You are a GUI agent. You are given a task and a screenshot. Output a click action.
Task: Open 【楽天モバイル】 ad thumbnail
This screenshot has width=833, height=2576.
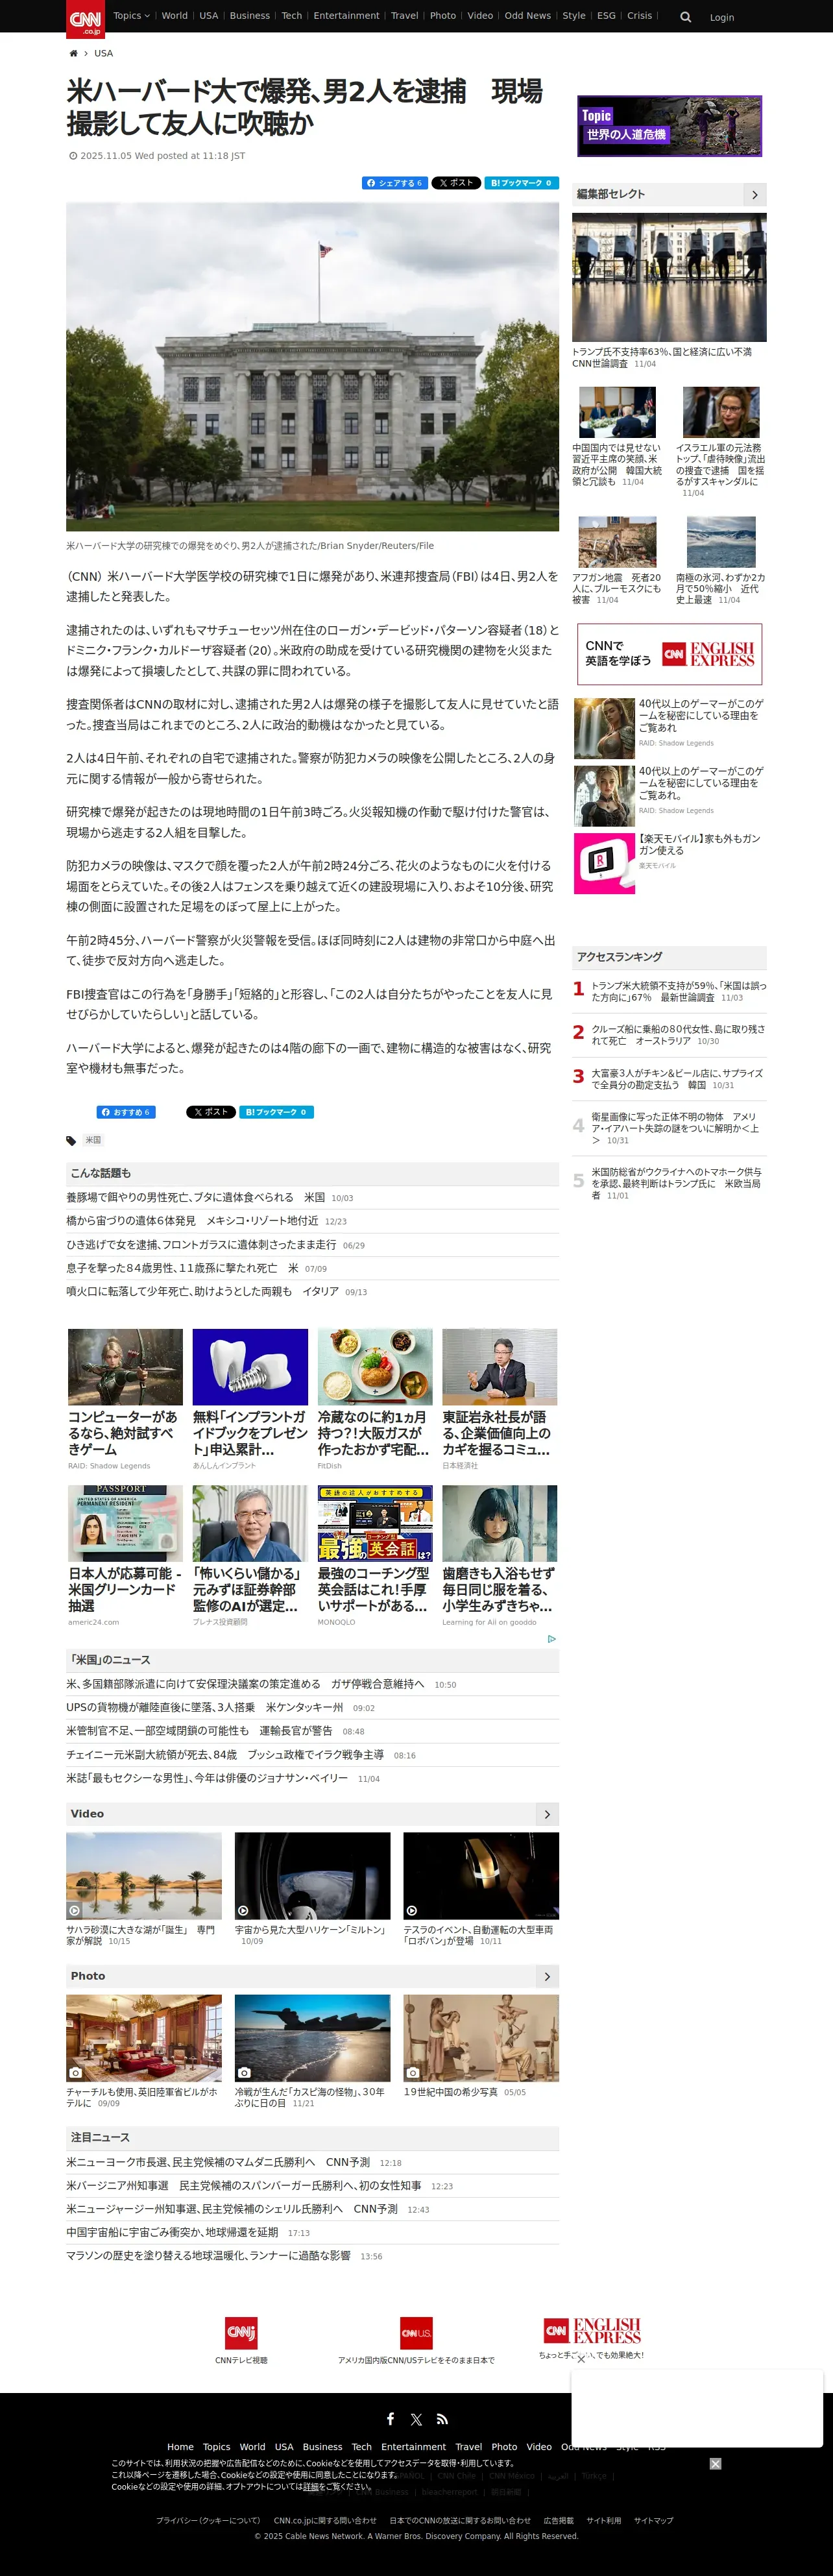coord(604,863)
